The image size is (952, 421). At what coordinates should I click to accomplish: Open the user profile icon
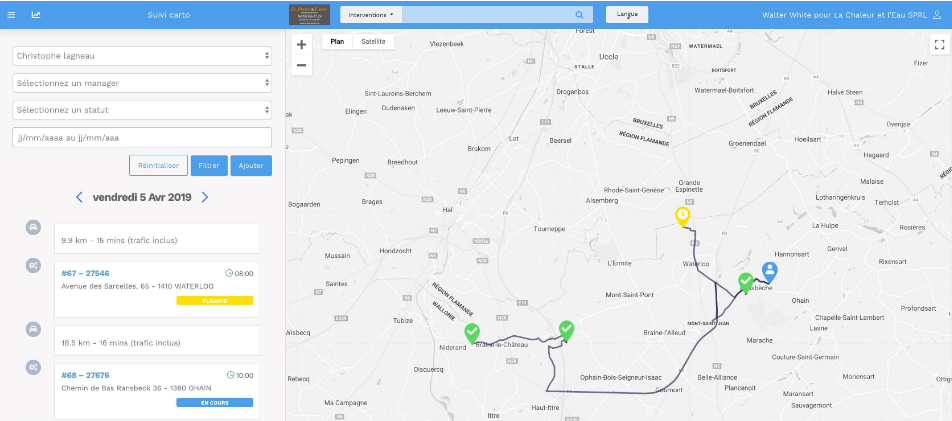pyautogui.click(x=937, y=15)
